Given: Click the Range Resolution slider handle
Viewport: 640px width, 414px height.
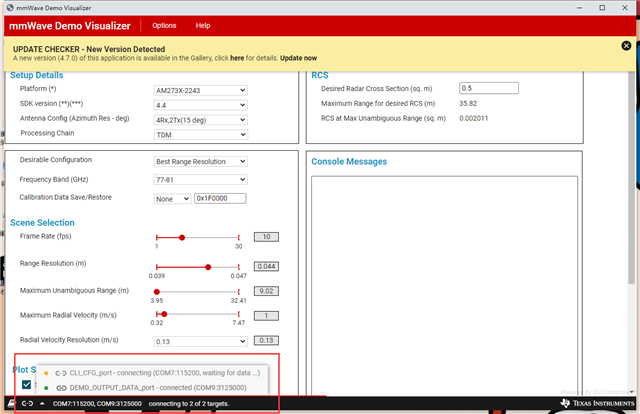Looking at the screenshot, I should [208, 267].
